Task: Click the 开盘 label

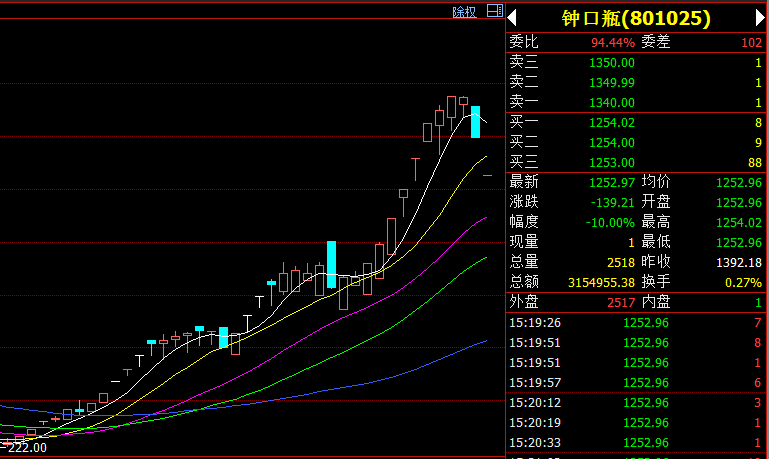Action: pyautogui.click(x=656, y=202)
